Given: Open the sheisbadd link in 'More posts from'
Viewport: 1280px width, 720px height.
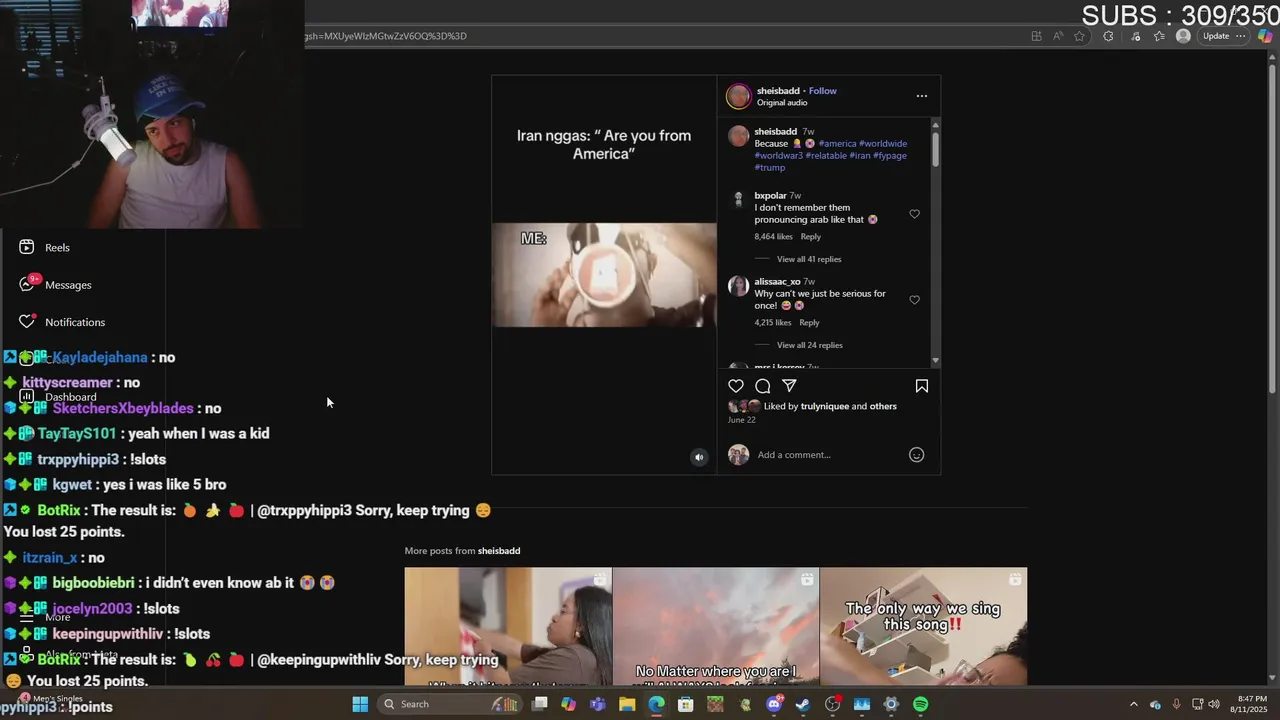Looking at the screenshot, I should click(498, 551).
